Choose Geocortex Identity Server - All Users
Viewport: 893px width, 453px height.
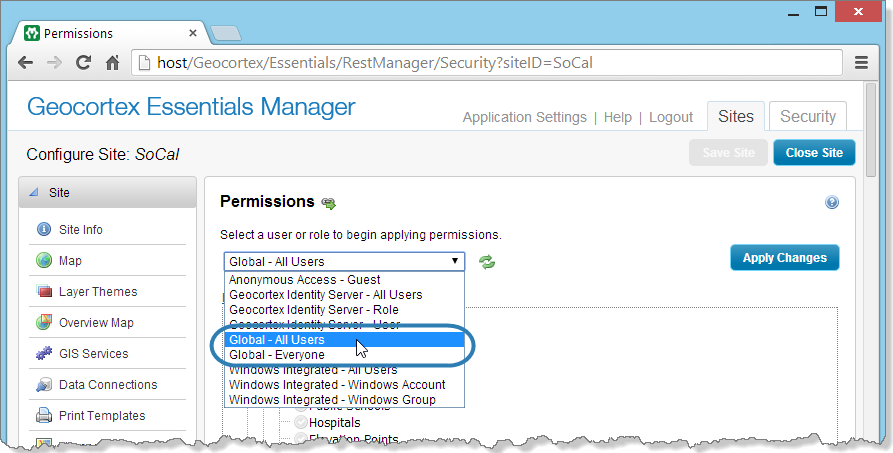(344, 295)
